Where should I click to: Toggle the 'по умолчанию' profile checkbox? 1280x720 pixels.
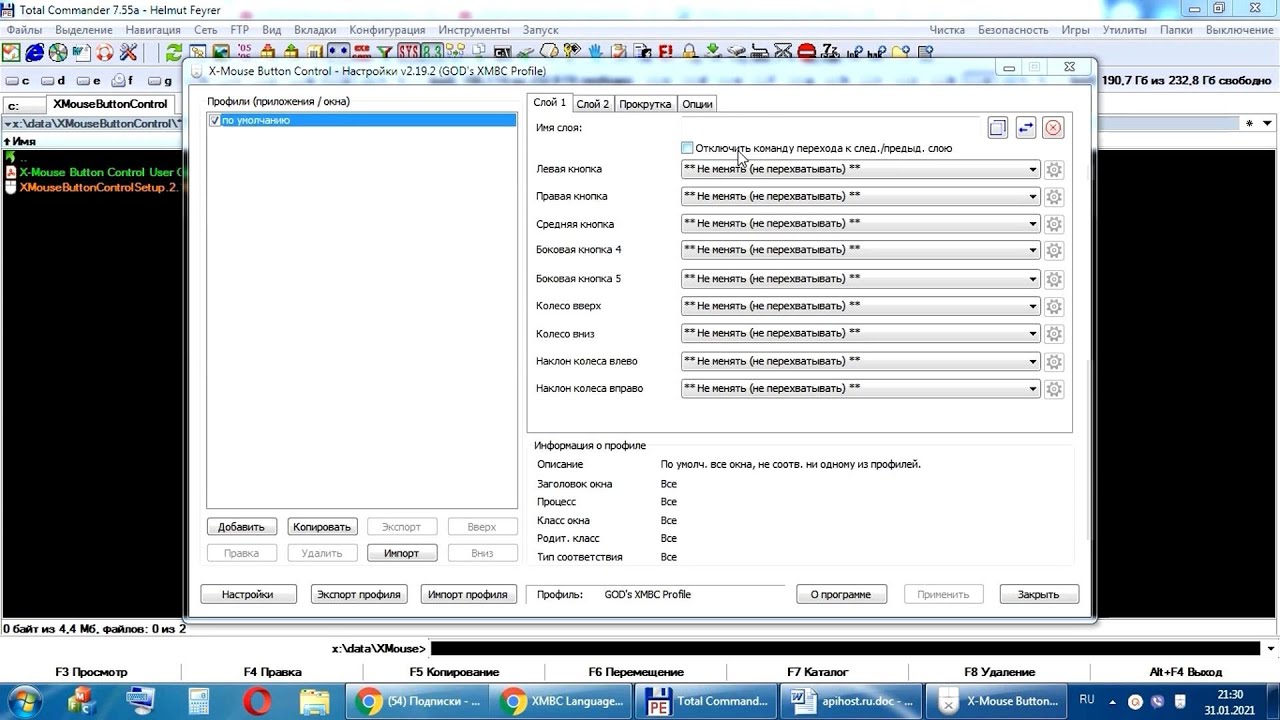point(215,120)
